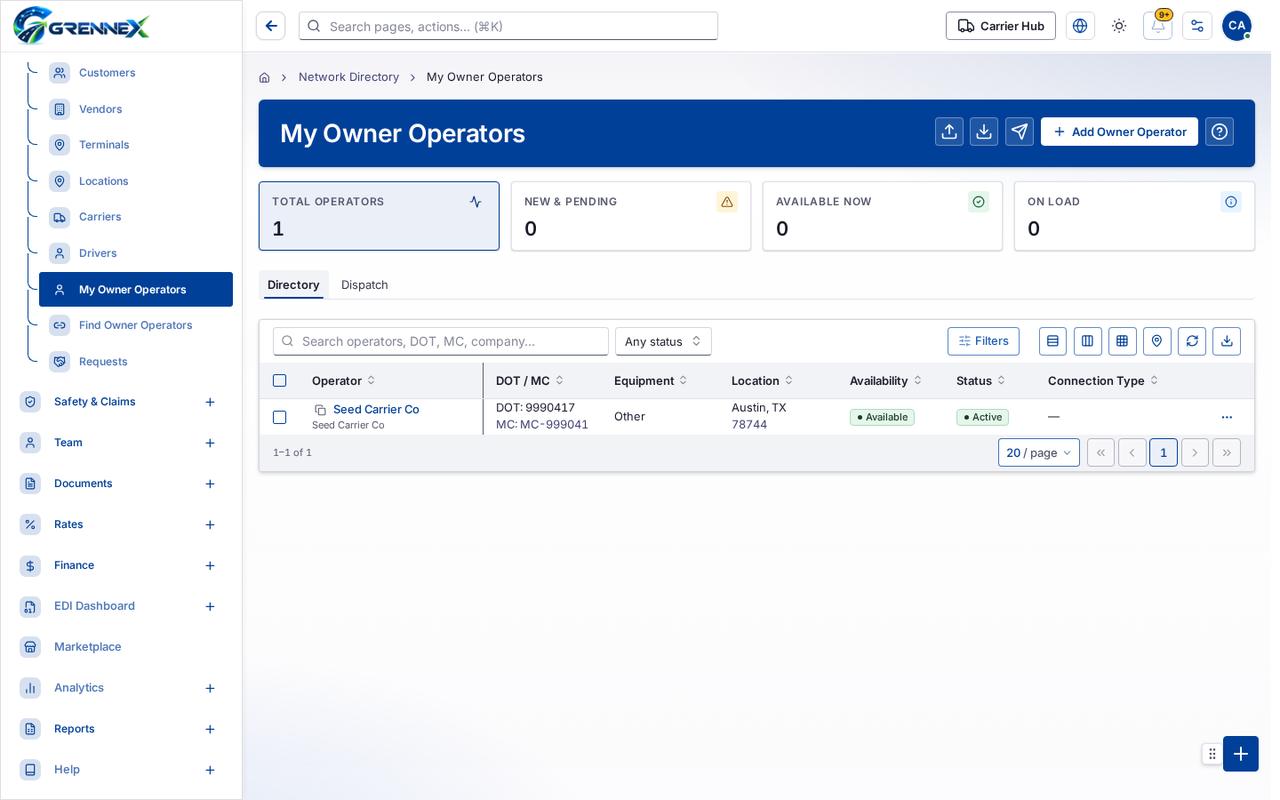This screenshot has width=1280, height=800.
Task: Expand the Analytics sidebar section
Action: [210, 688]
